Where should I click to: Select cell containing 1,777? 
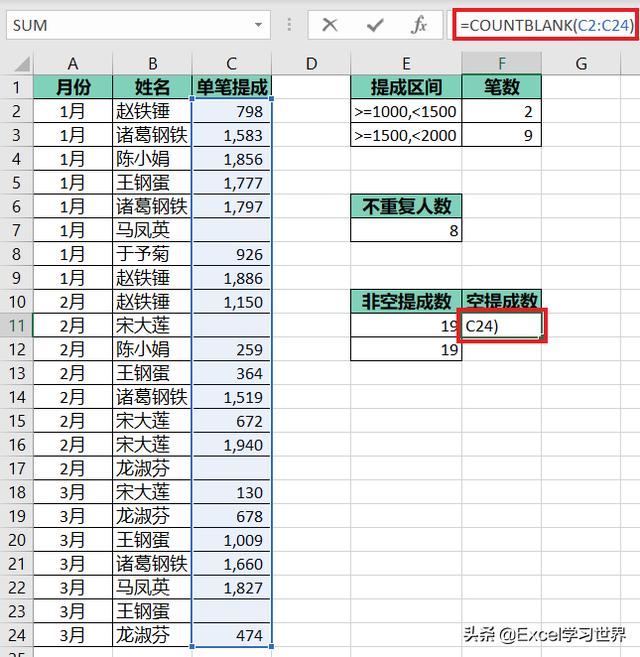pyautogui.click(x=232, y=183)
